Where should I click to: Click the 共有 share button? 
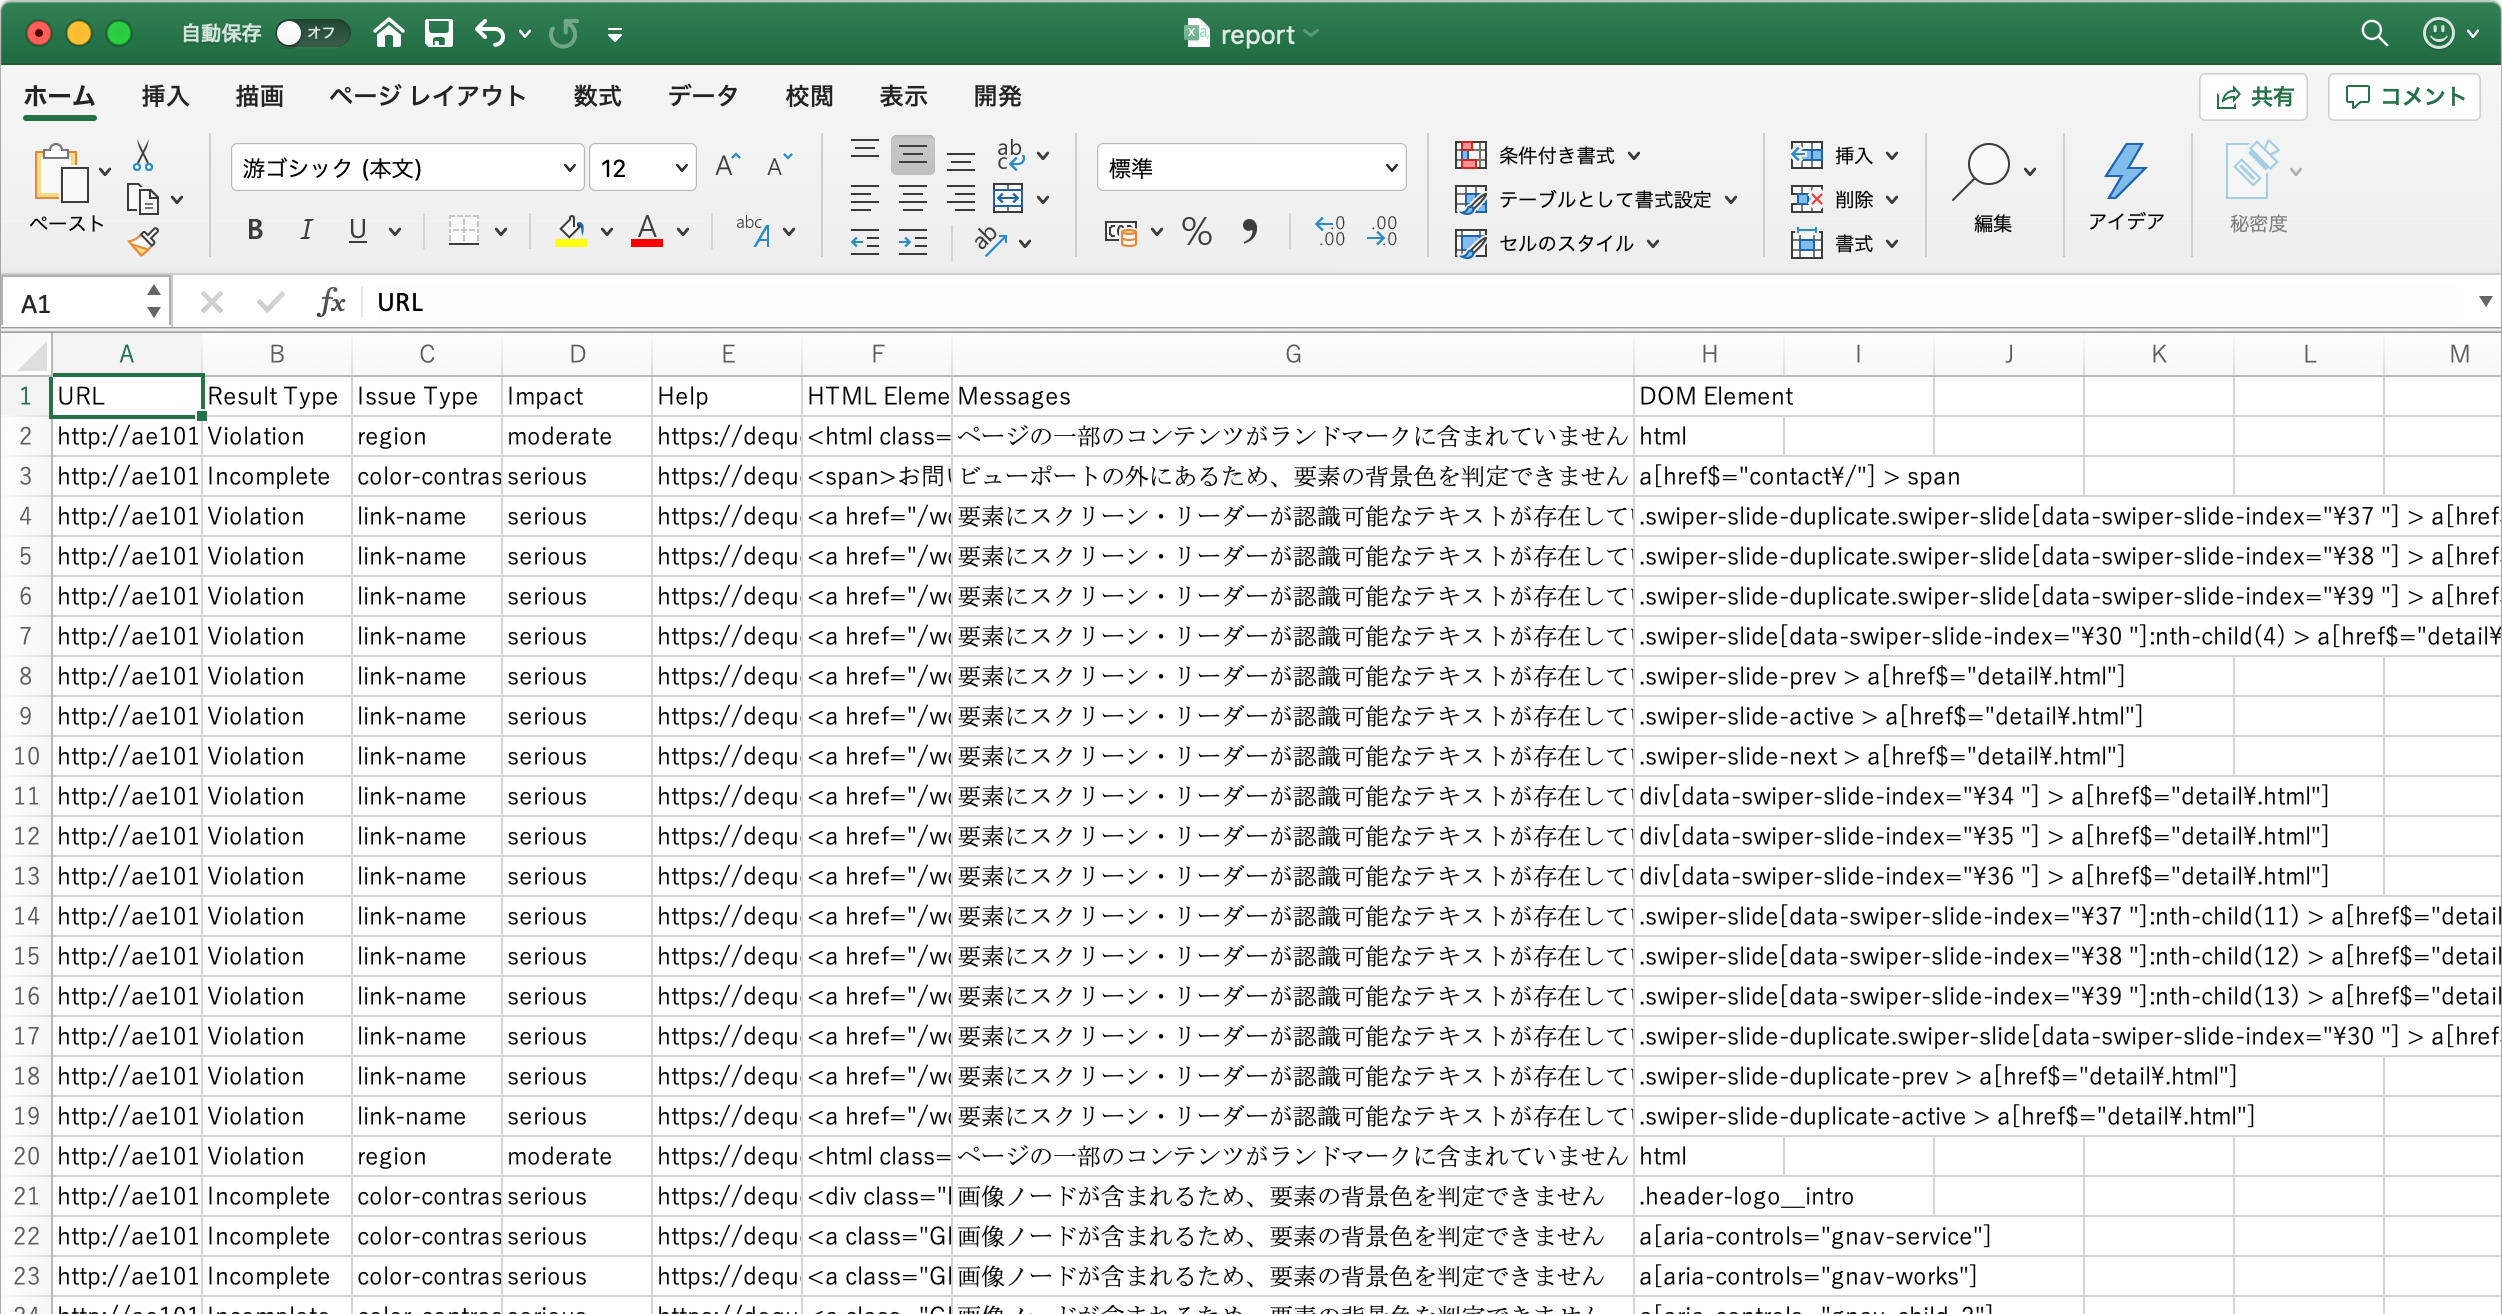pos(2254,97)
